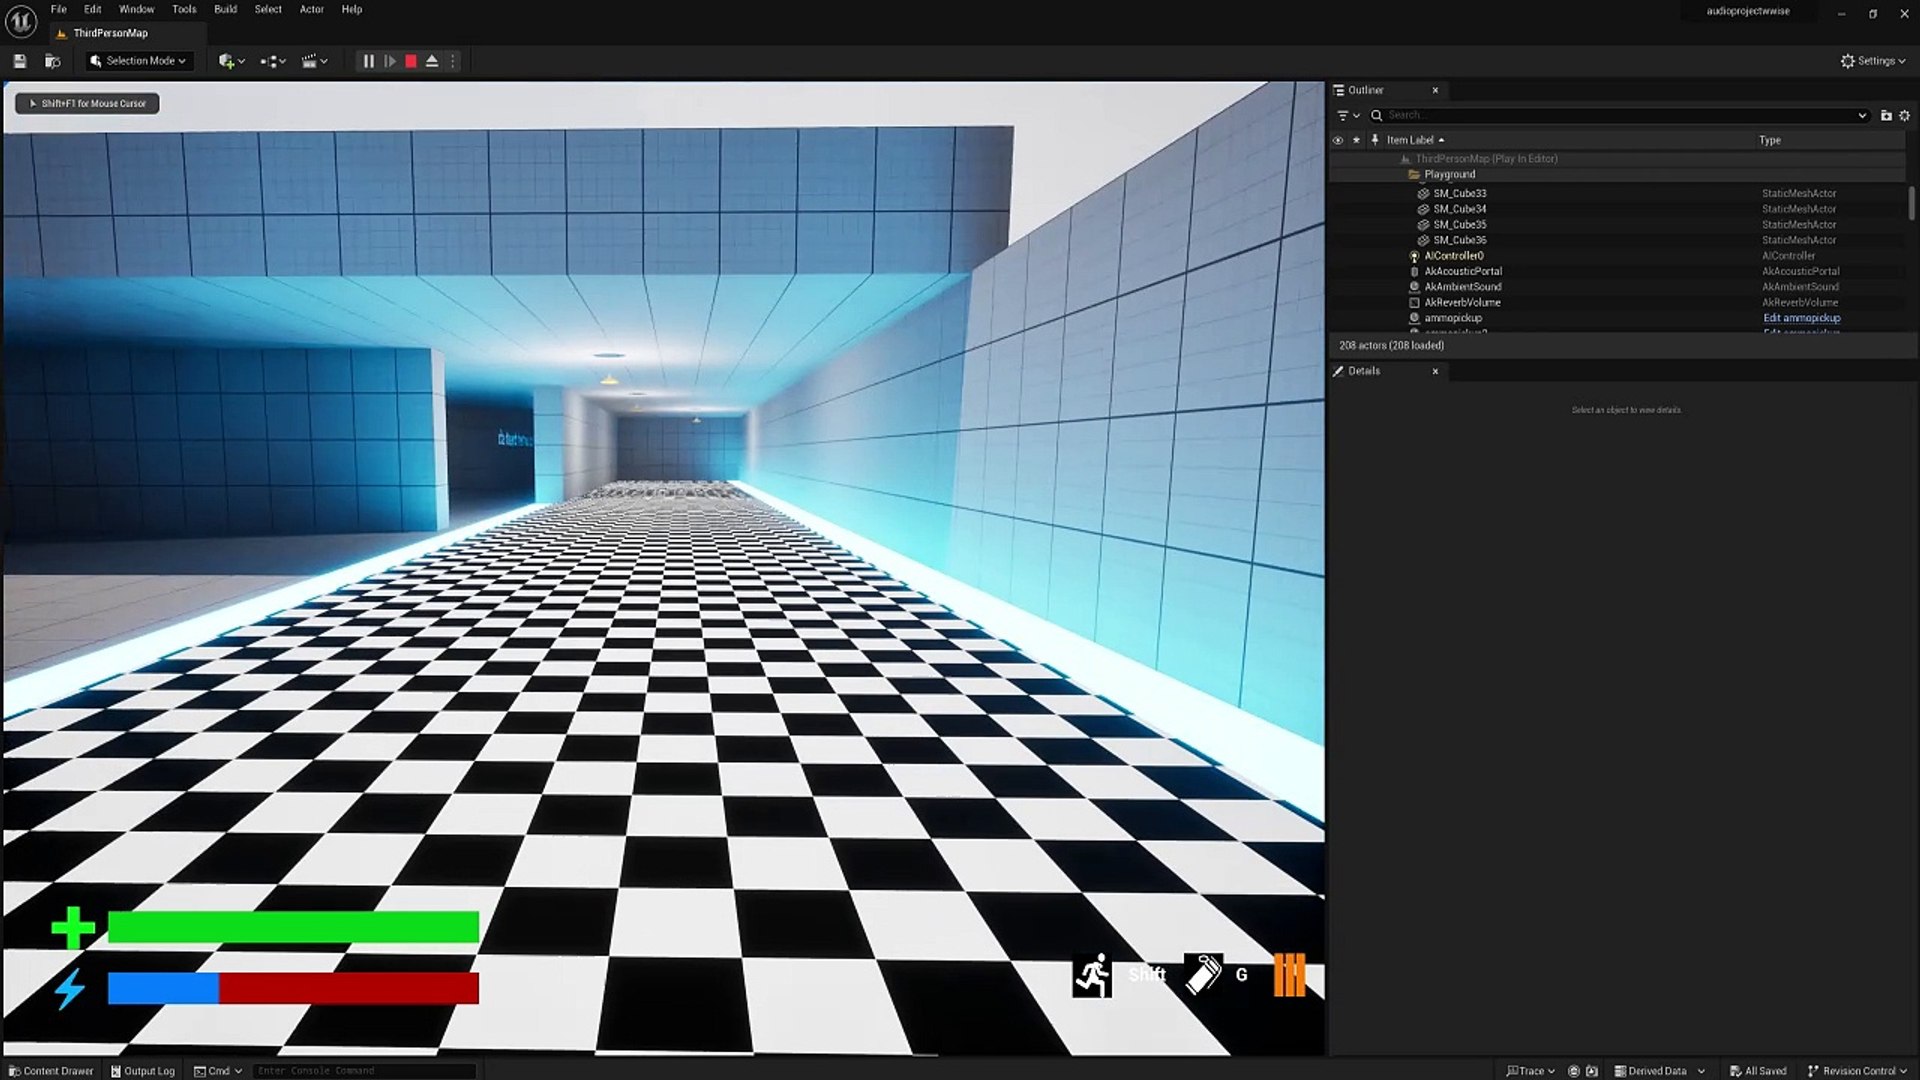The width and height of the screenshot is (1920, 1080).
Task: Open the Output Log
Action: pos(142,1071)
